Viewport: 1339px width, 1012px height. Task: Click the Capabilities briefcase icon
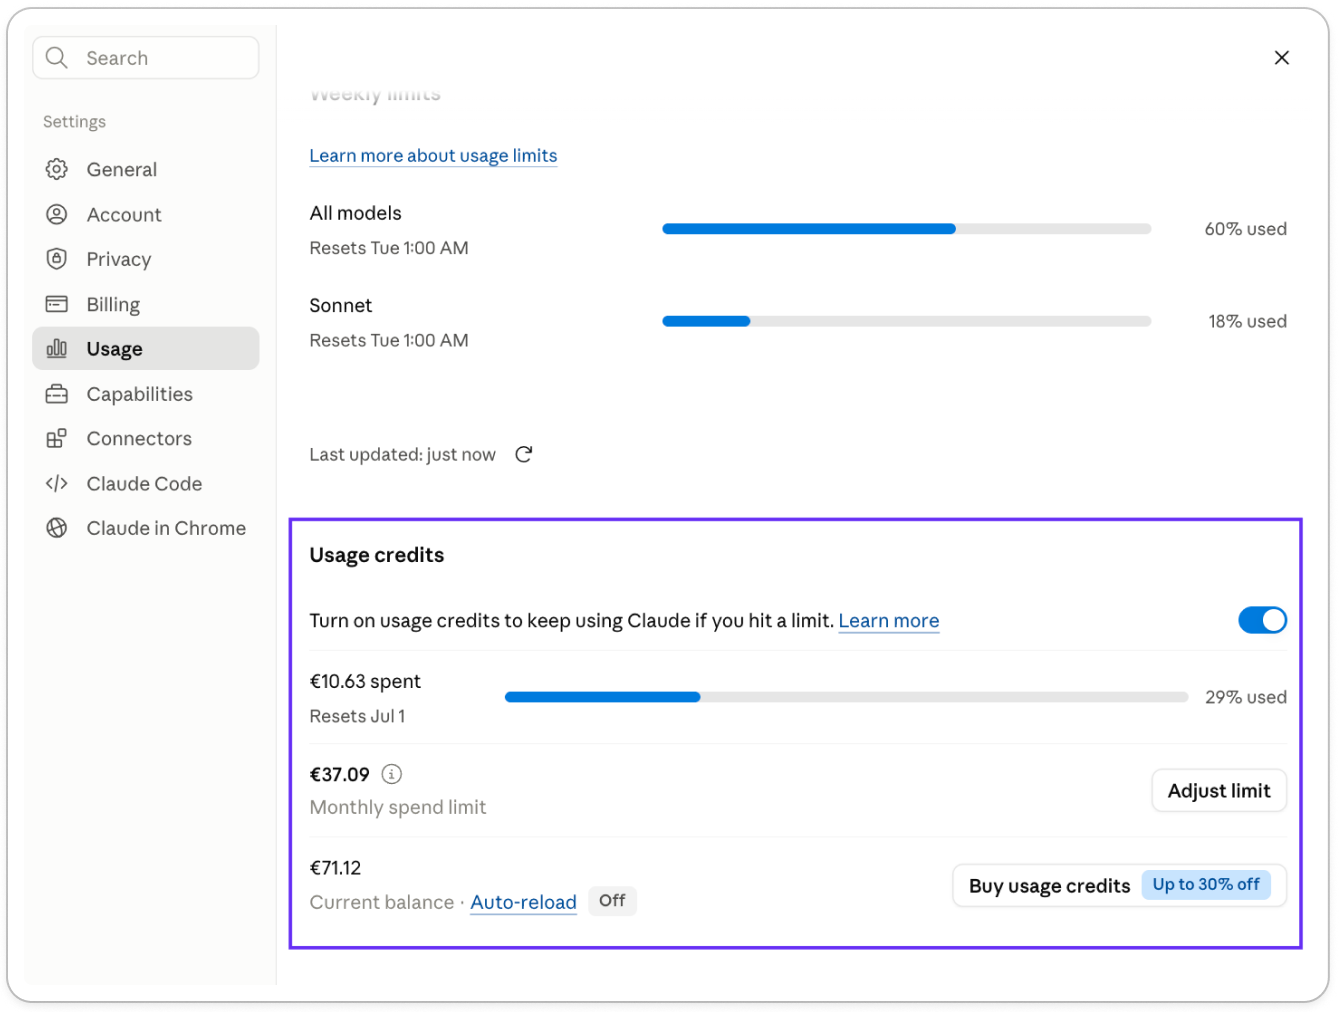click(x=57, y=394)
